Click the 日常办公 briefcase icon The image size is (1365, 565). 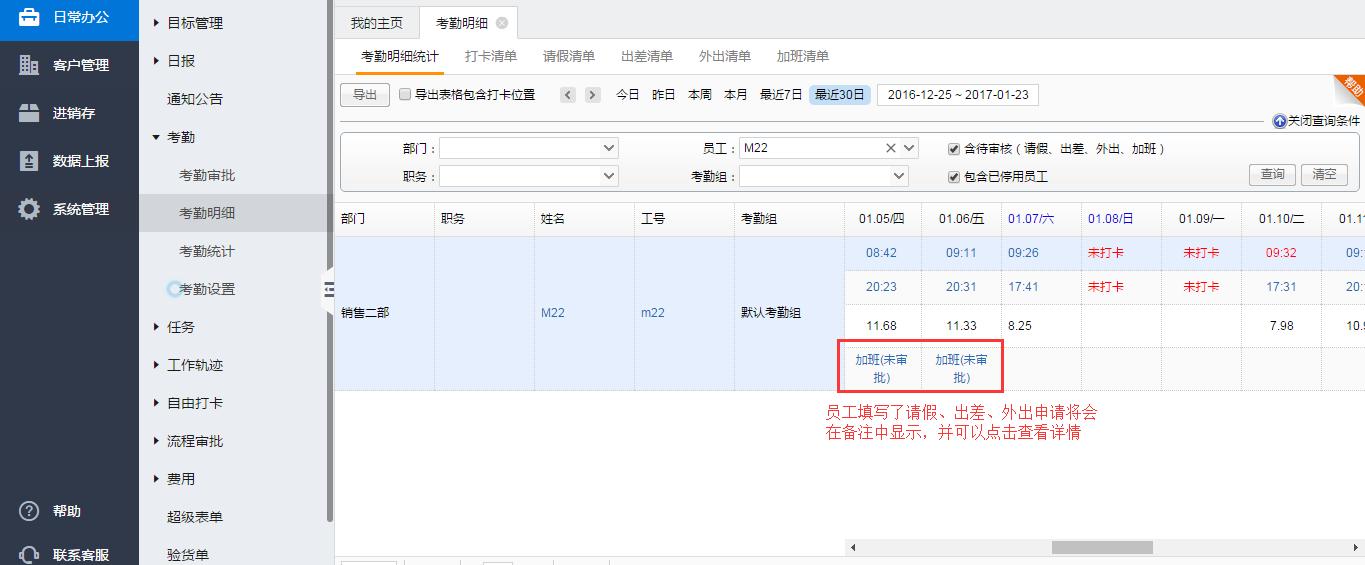tap(29, 17)
